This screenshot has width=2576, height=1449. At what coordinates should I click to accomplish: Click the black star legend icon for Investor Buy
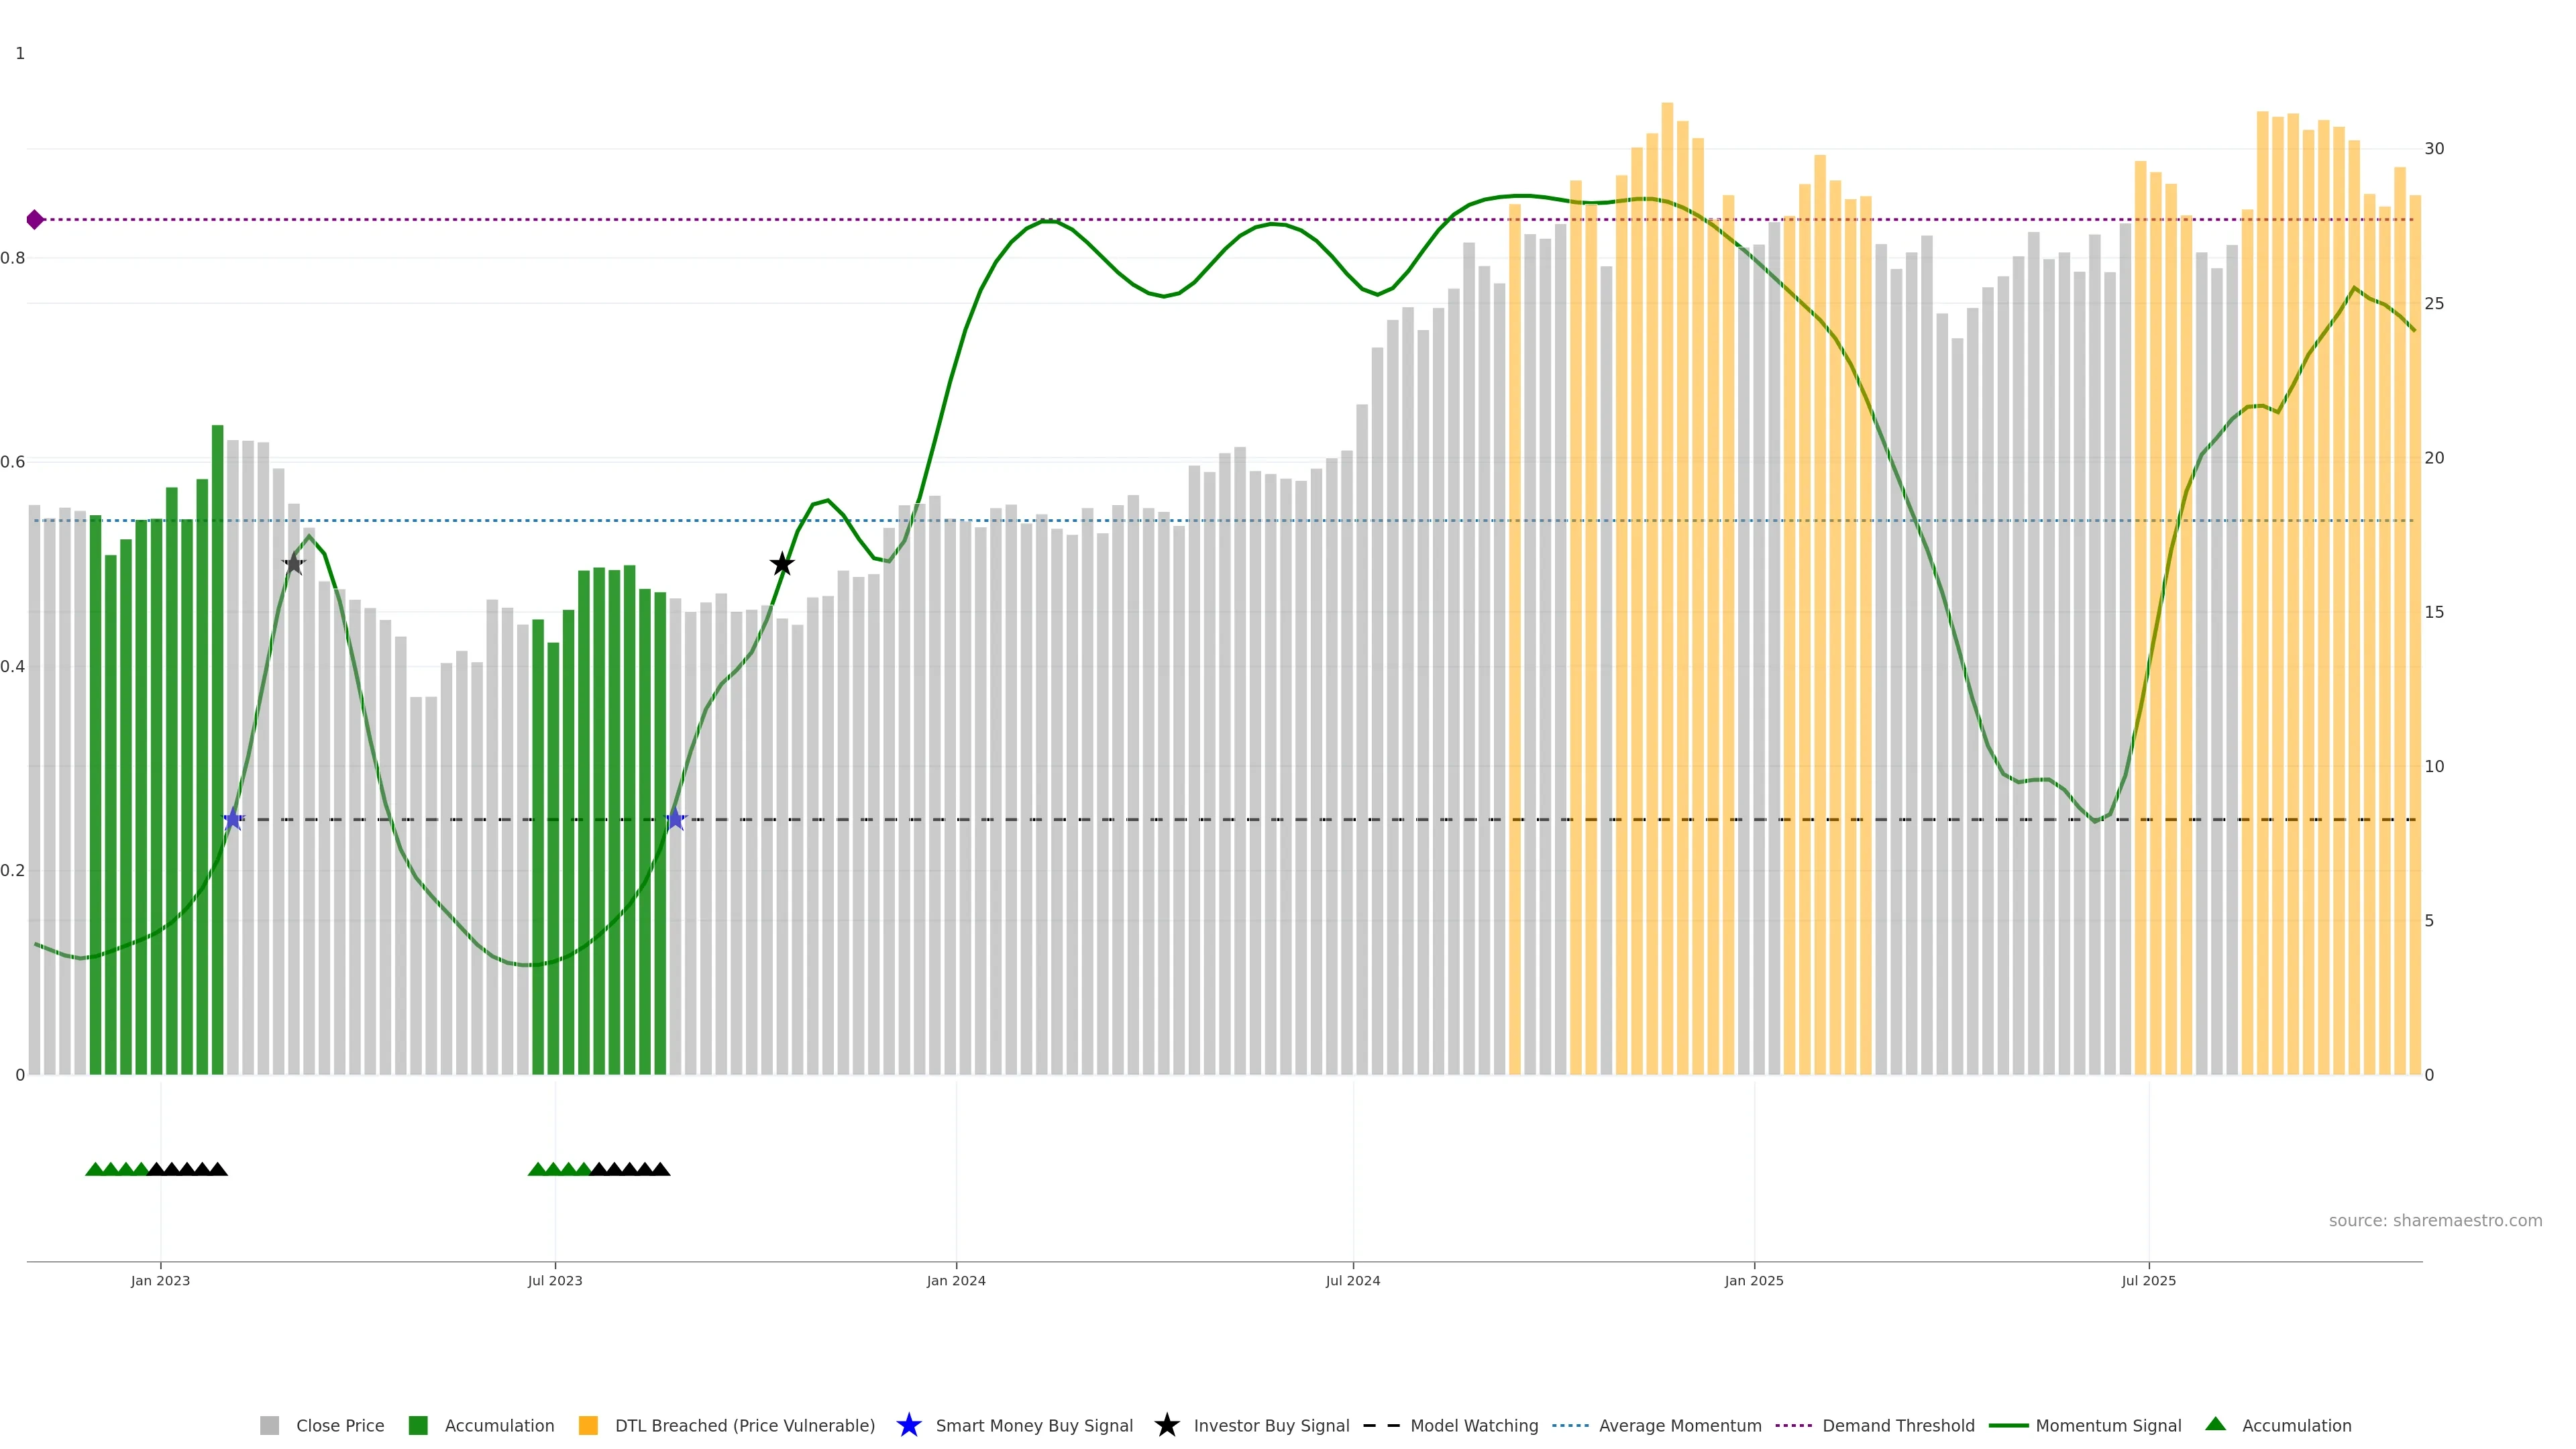pyautogui.click(x=1166, y=1425)
